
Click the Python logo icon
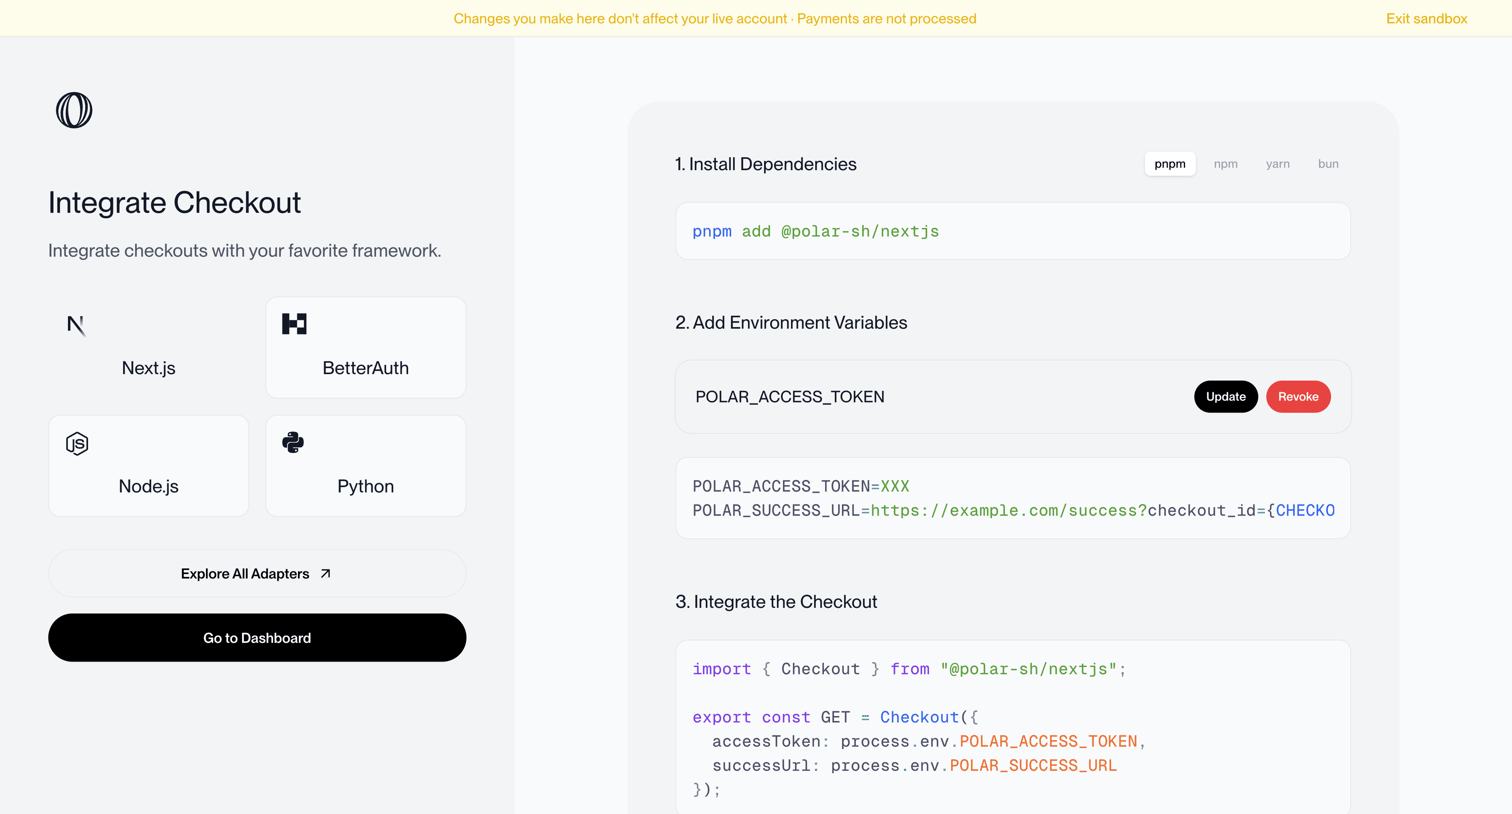tap(293, 442)
